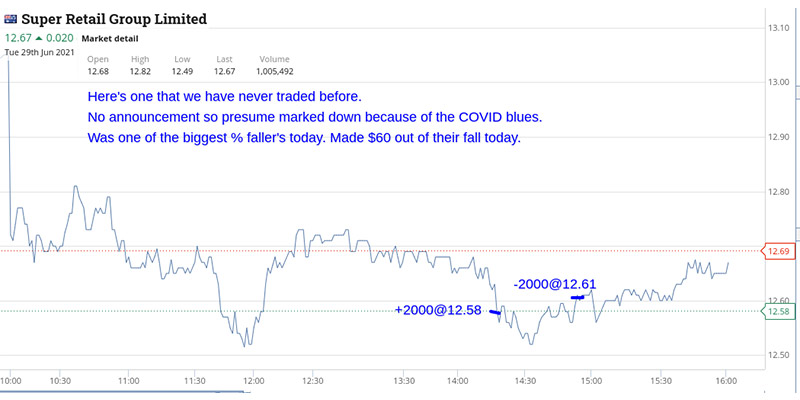800x400 pixels.
Task: Click the Volume value 1,005,492
Action: point(274,72)
